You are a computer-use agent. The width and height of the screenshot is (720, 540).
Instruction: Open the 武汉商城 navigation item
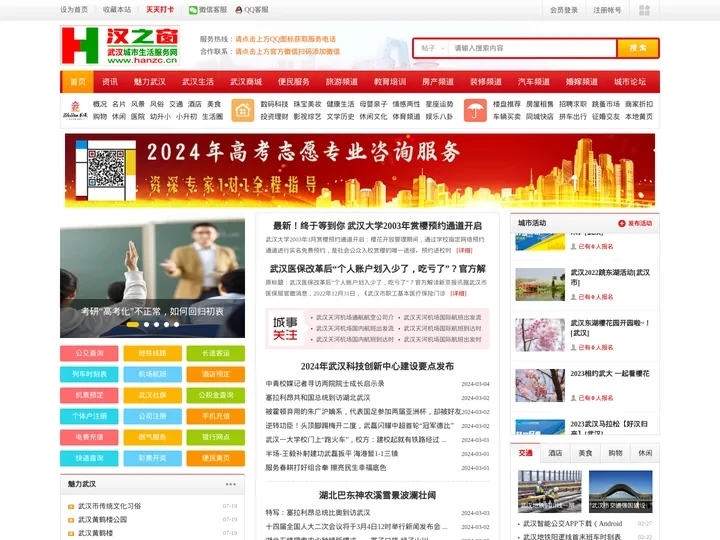pos(246,82)
